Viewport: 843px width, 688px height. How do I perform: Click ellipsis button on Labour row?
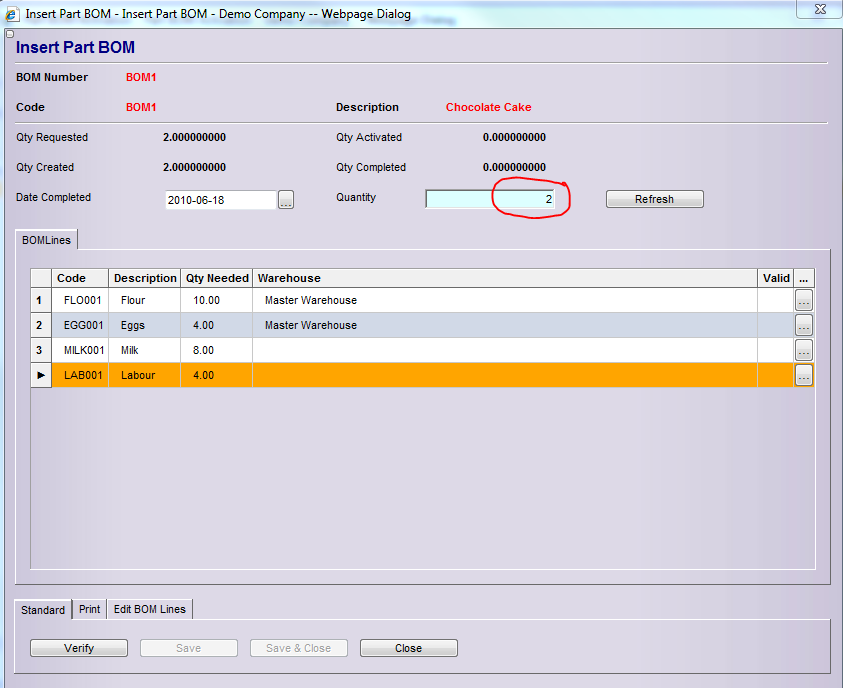click(804, 375)
